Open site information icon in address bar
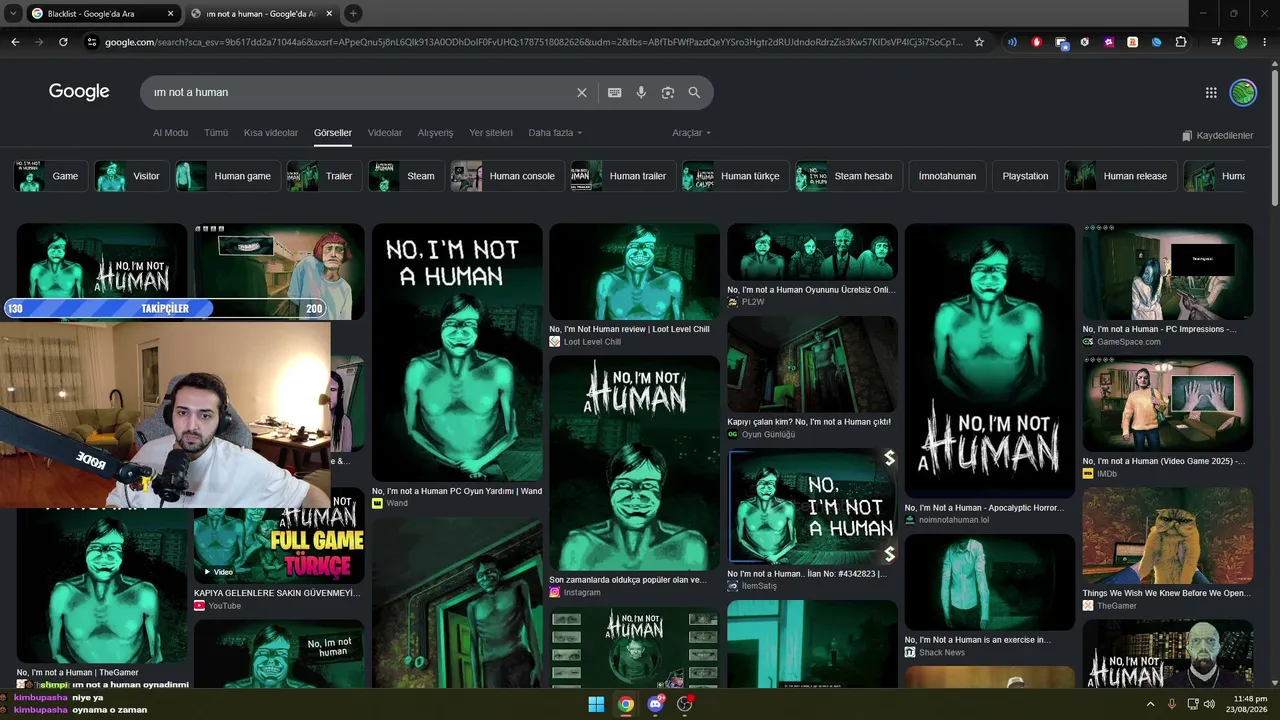Image resolution: width=1280 pixels, height=720 pixels. [92, 42]
